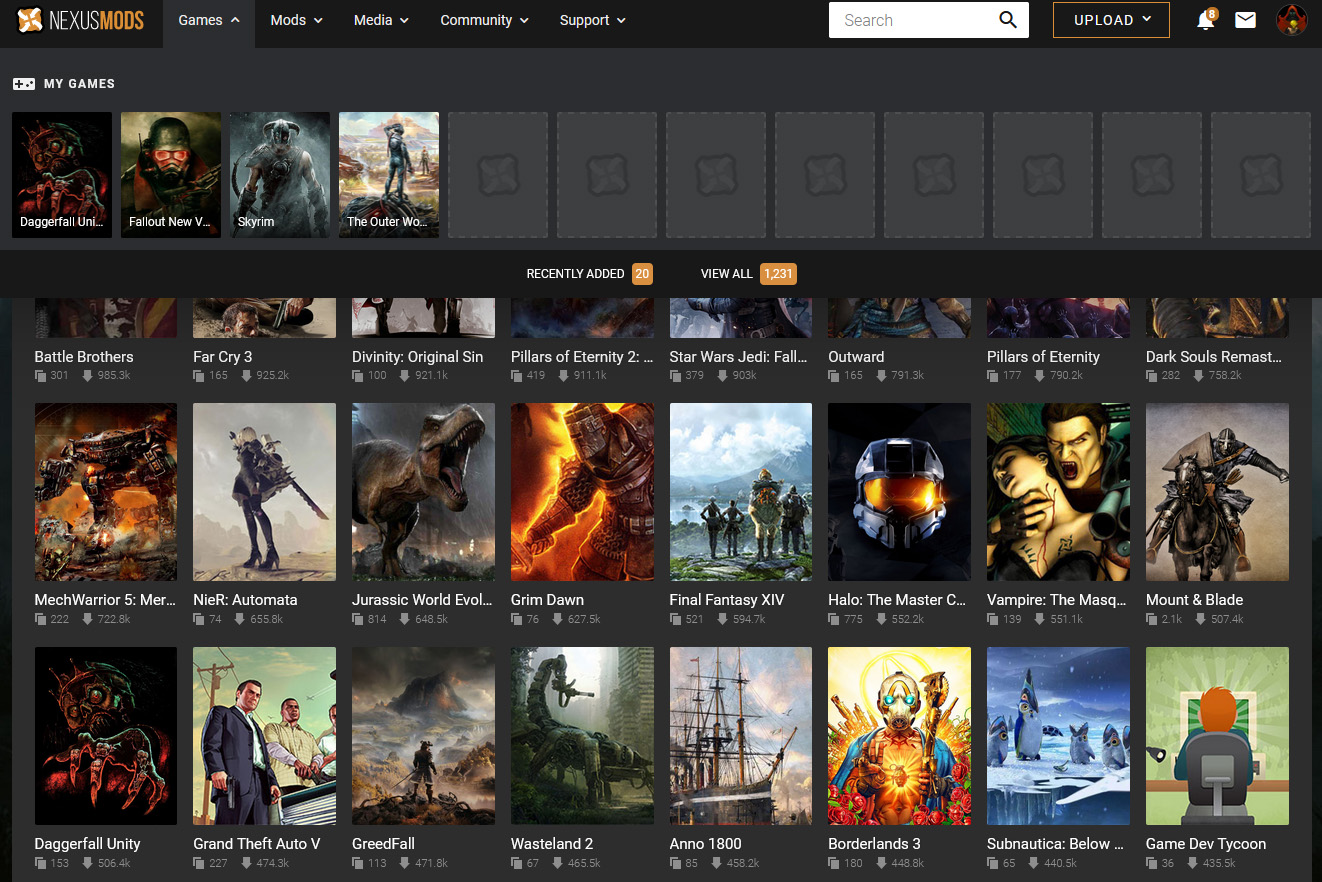Open the Pillars of Eternity title link
The image size is (1322, 882).
(1044, 356)
